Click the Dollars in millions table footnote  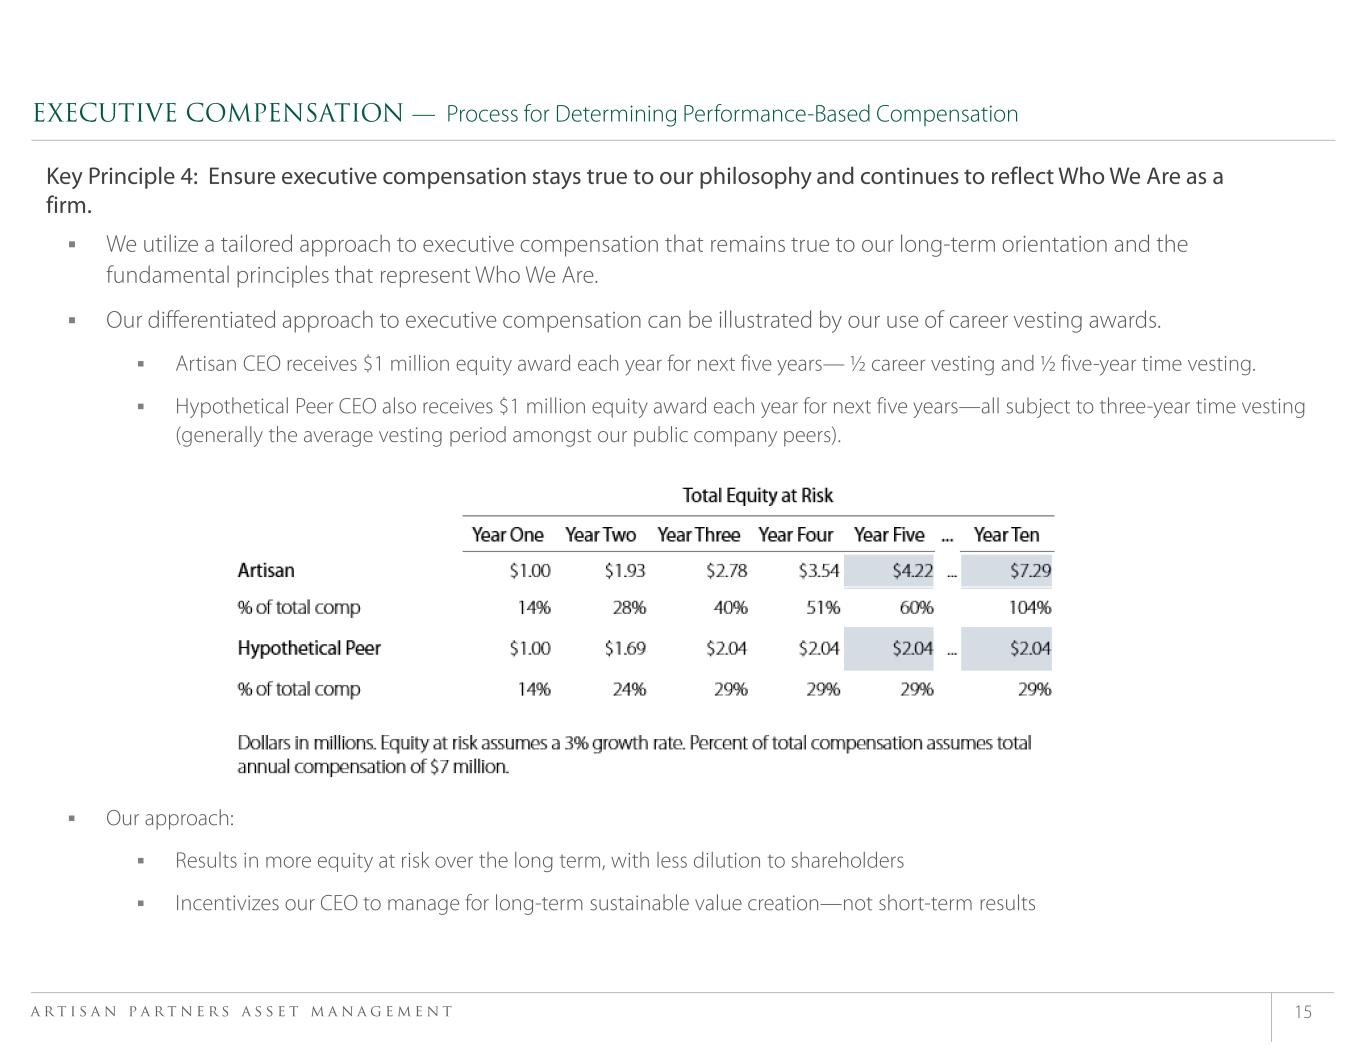tap(634, 755)
